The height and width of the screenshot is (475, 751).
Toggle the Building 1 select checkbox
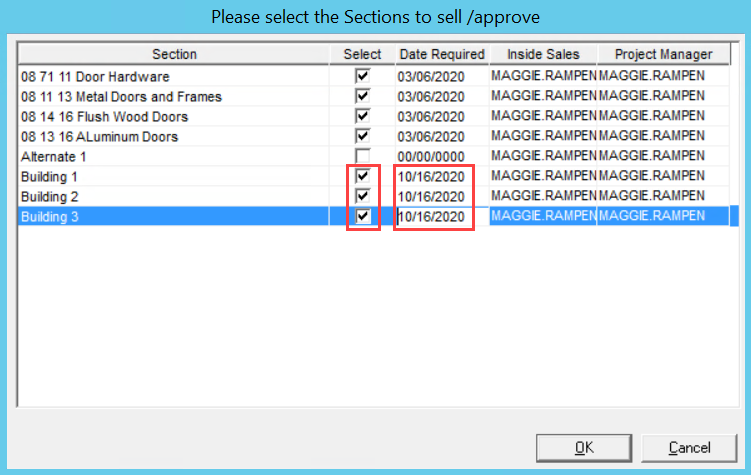[x=363, y=176]
